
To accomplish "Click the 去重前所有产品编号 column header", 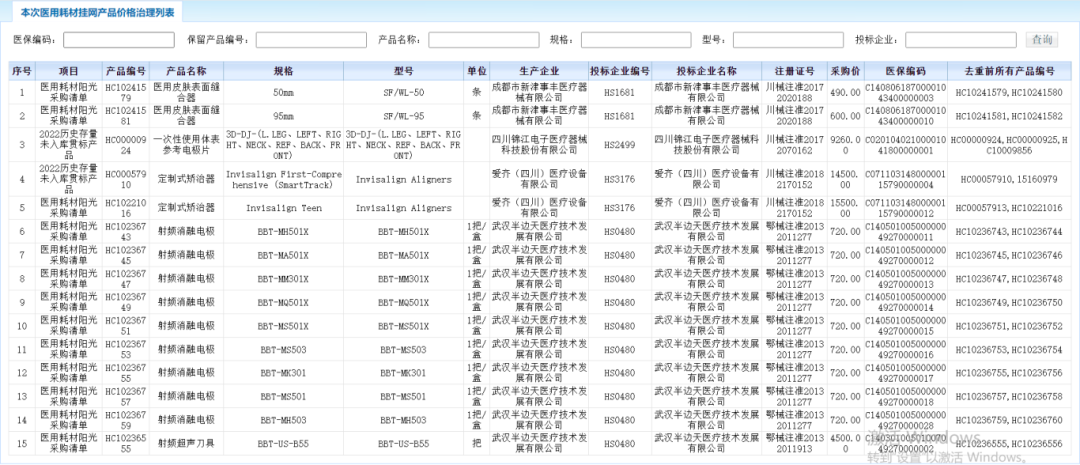I will (x=1009, y=71).
